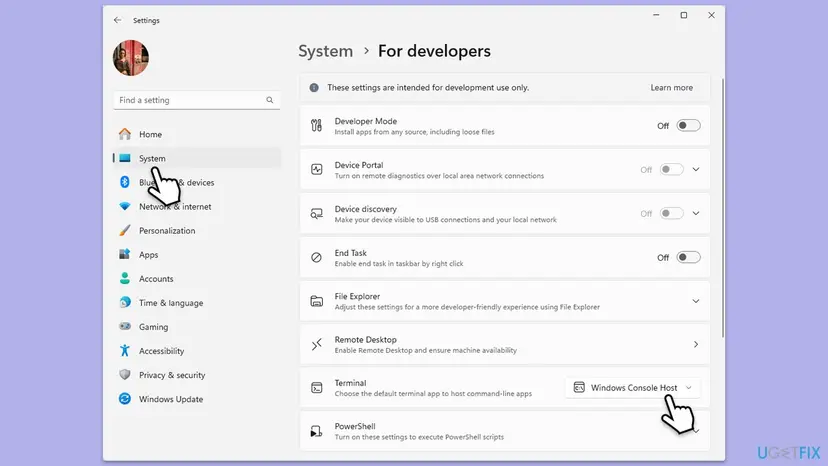This screenshot has height=466, width=828.
Task: Click the Apps icon in sidebar
Action: click(125, 254)
